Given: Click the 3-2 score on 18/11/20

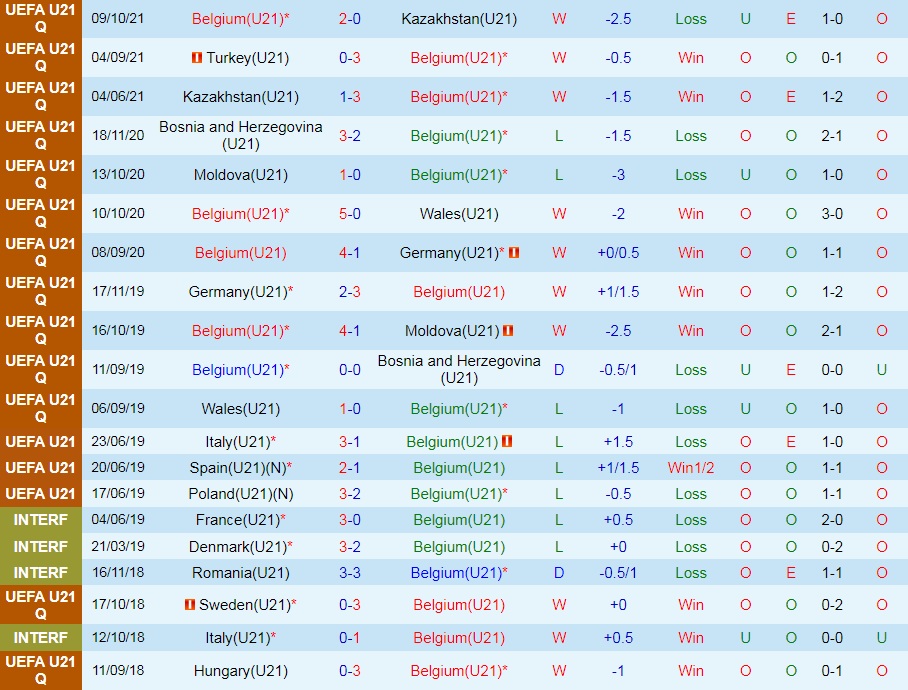Looking at the screenshot, I should point(350,136).
